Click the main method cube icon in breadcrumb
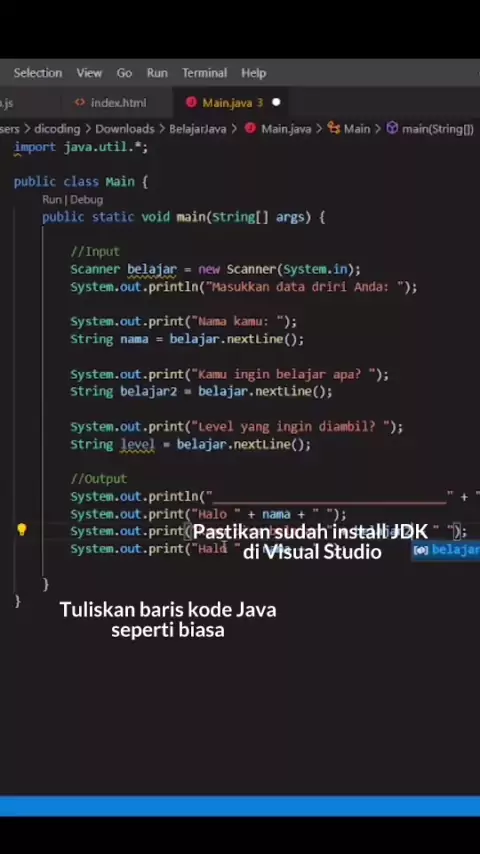 click(x=392, y=129)
